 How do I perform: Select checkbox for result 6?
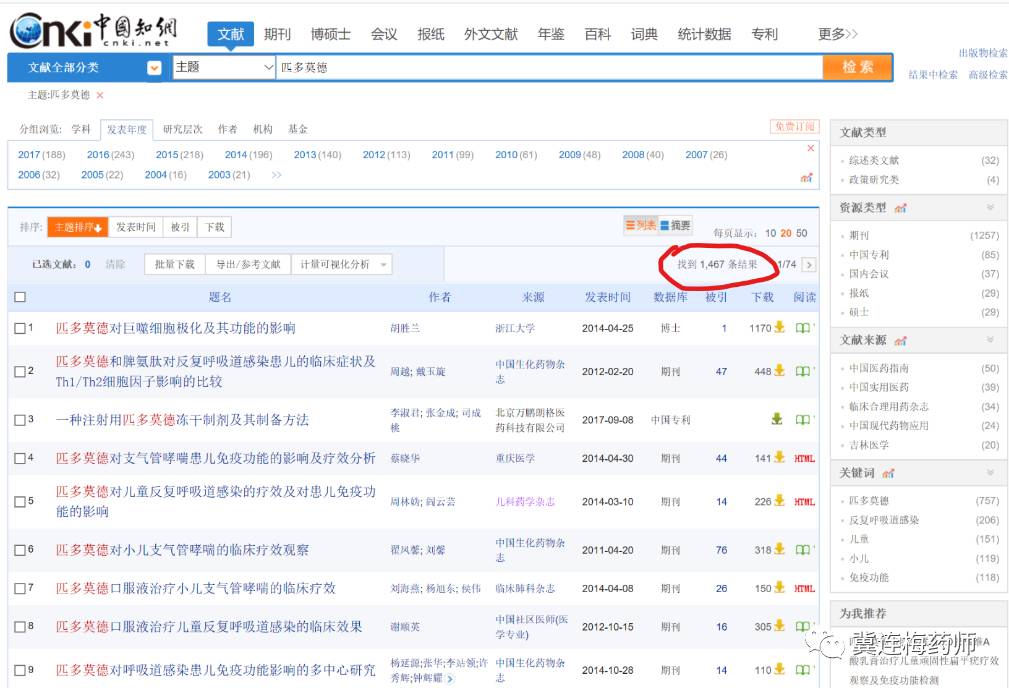(x=20, y=550)
